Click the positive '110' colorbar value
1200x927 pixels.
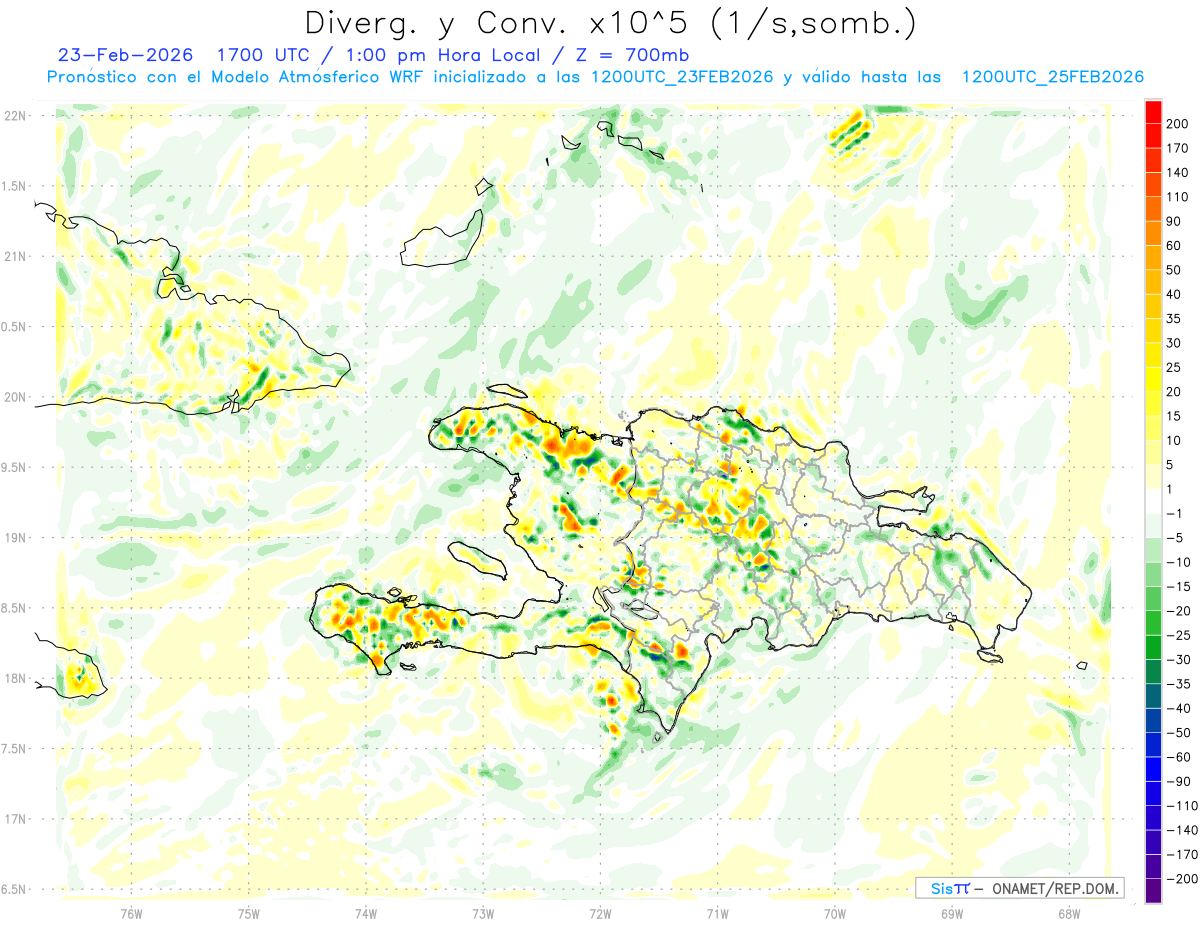coord(1178,197)
